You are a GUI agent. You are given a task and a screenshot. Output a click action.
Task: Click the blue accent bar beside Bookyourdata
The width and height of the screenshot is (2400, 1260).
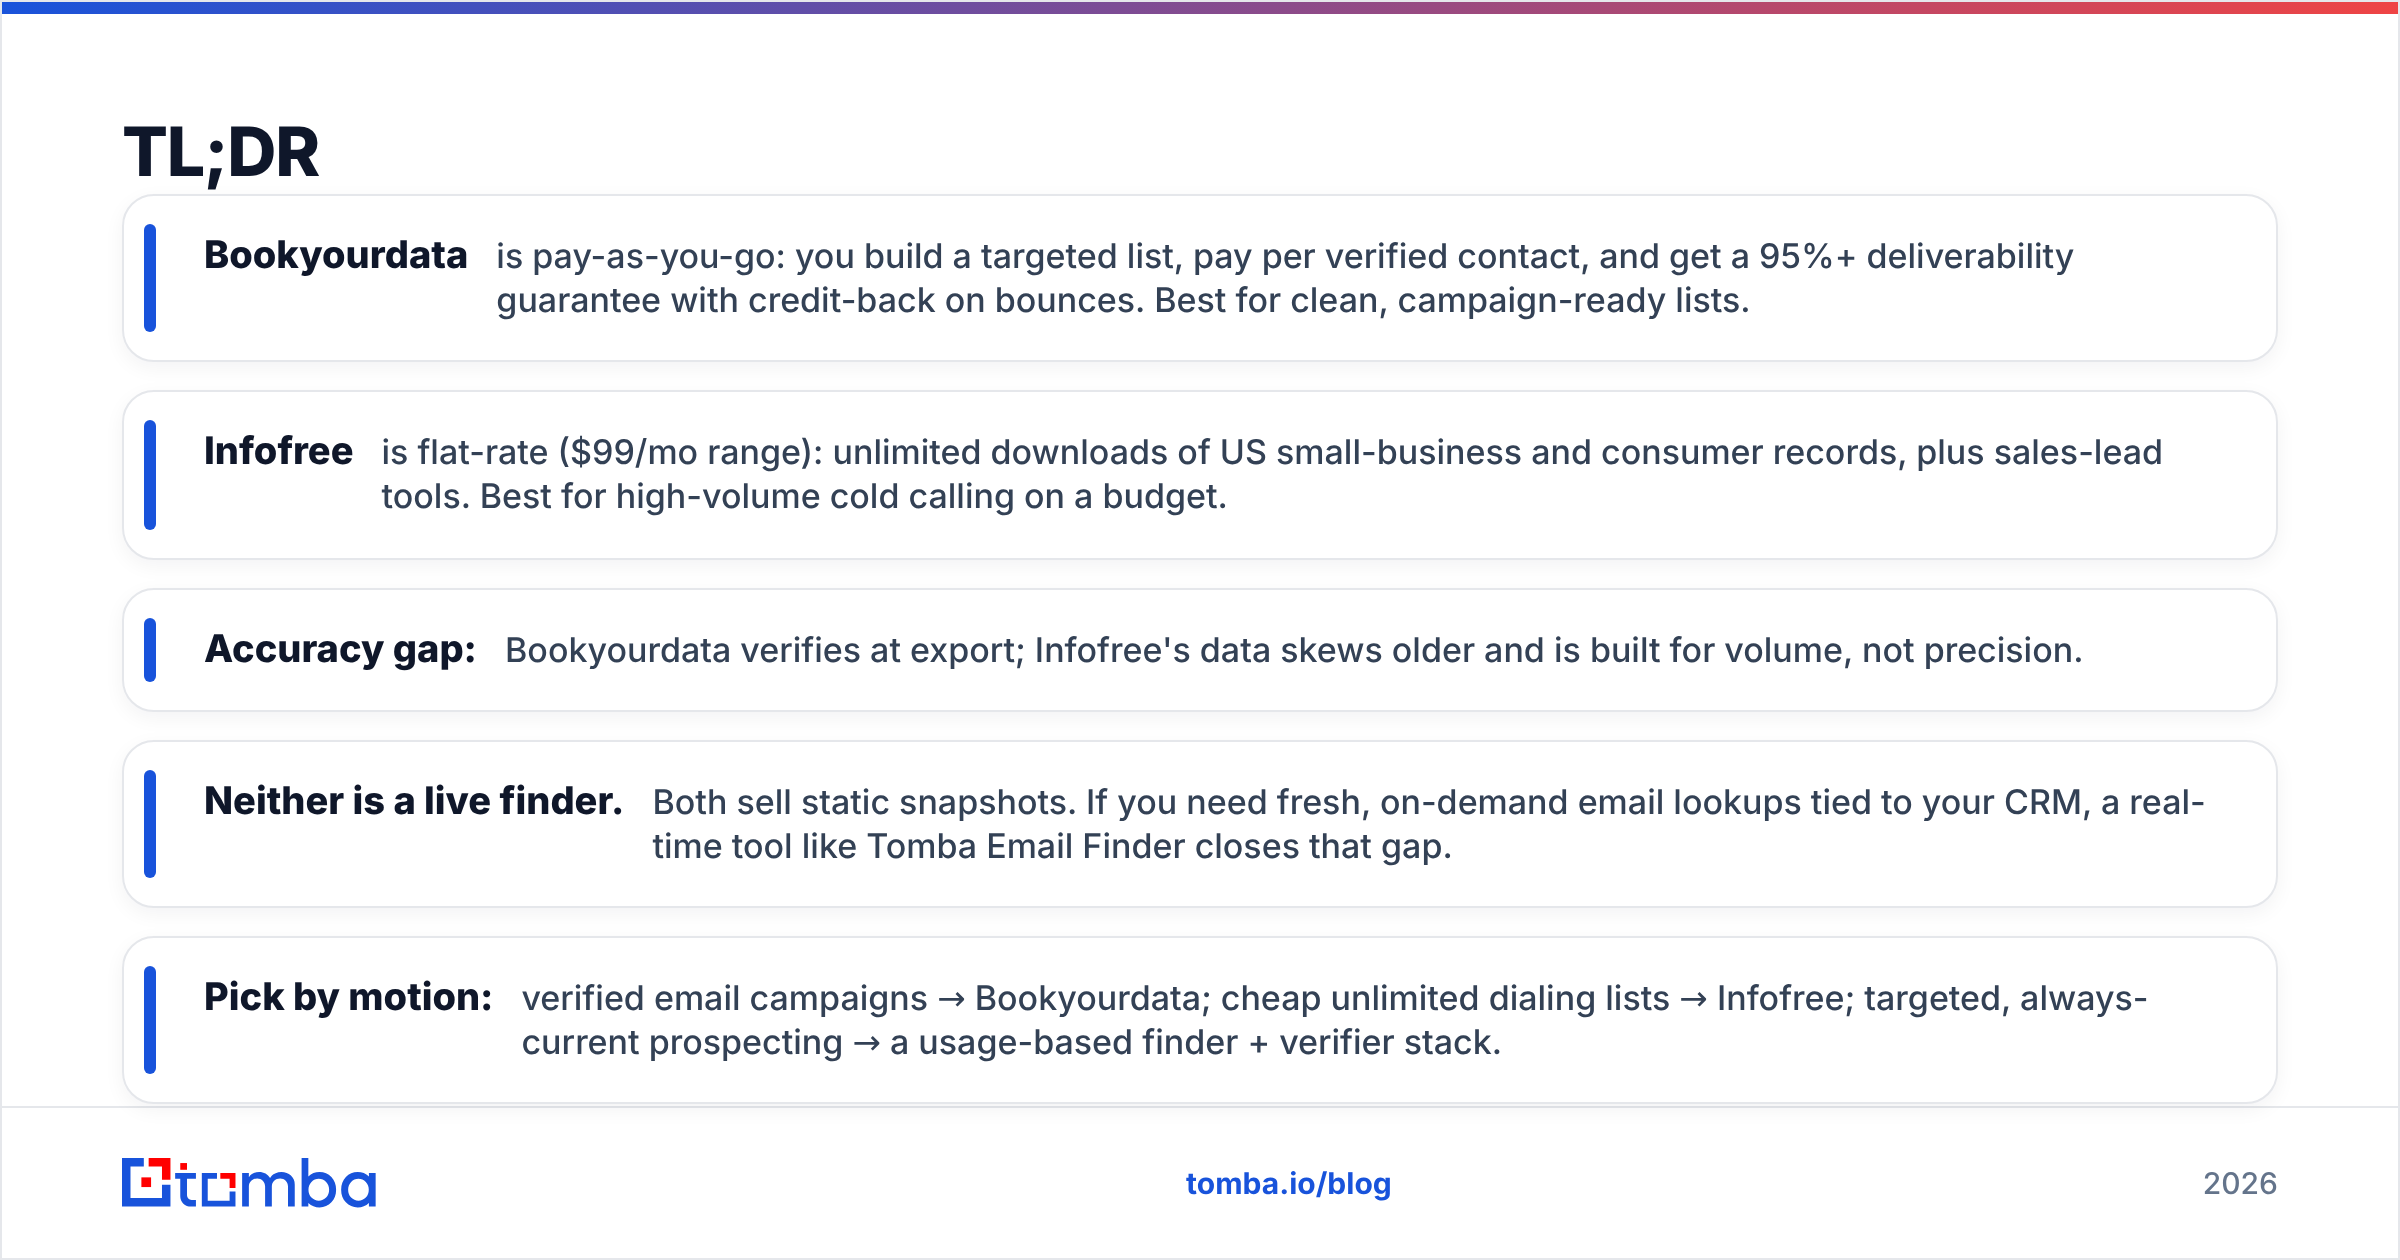(150, 278)
